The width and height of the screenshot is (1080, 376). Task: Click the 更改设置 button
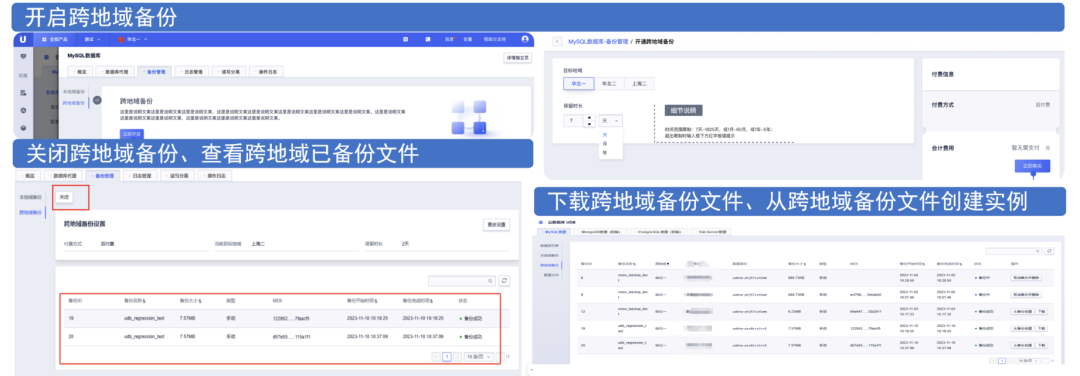point(496,225)
